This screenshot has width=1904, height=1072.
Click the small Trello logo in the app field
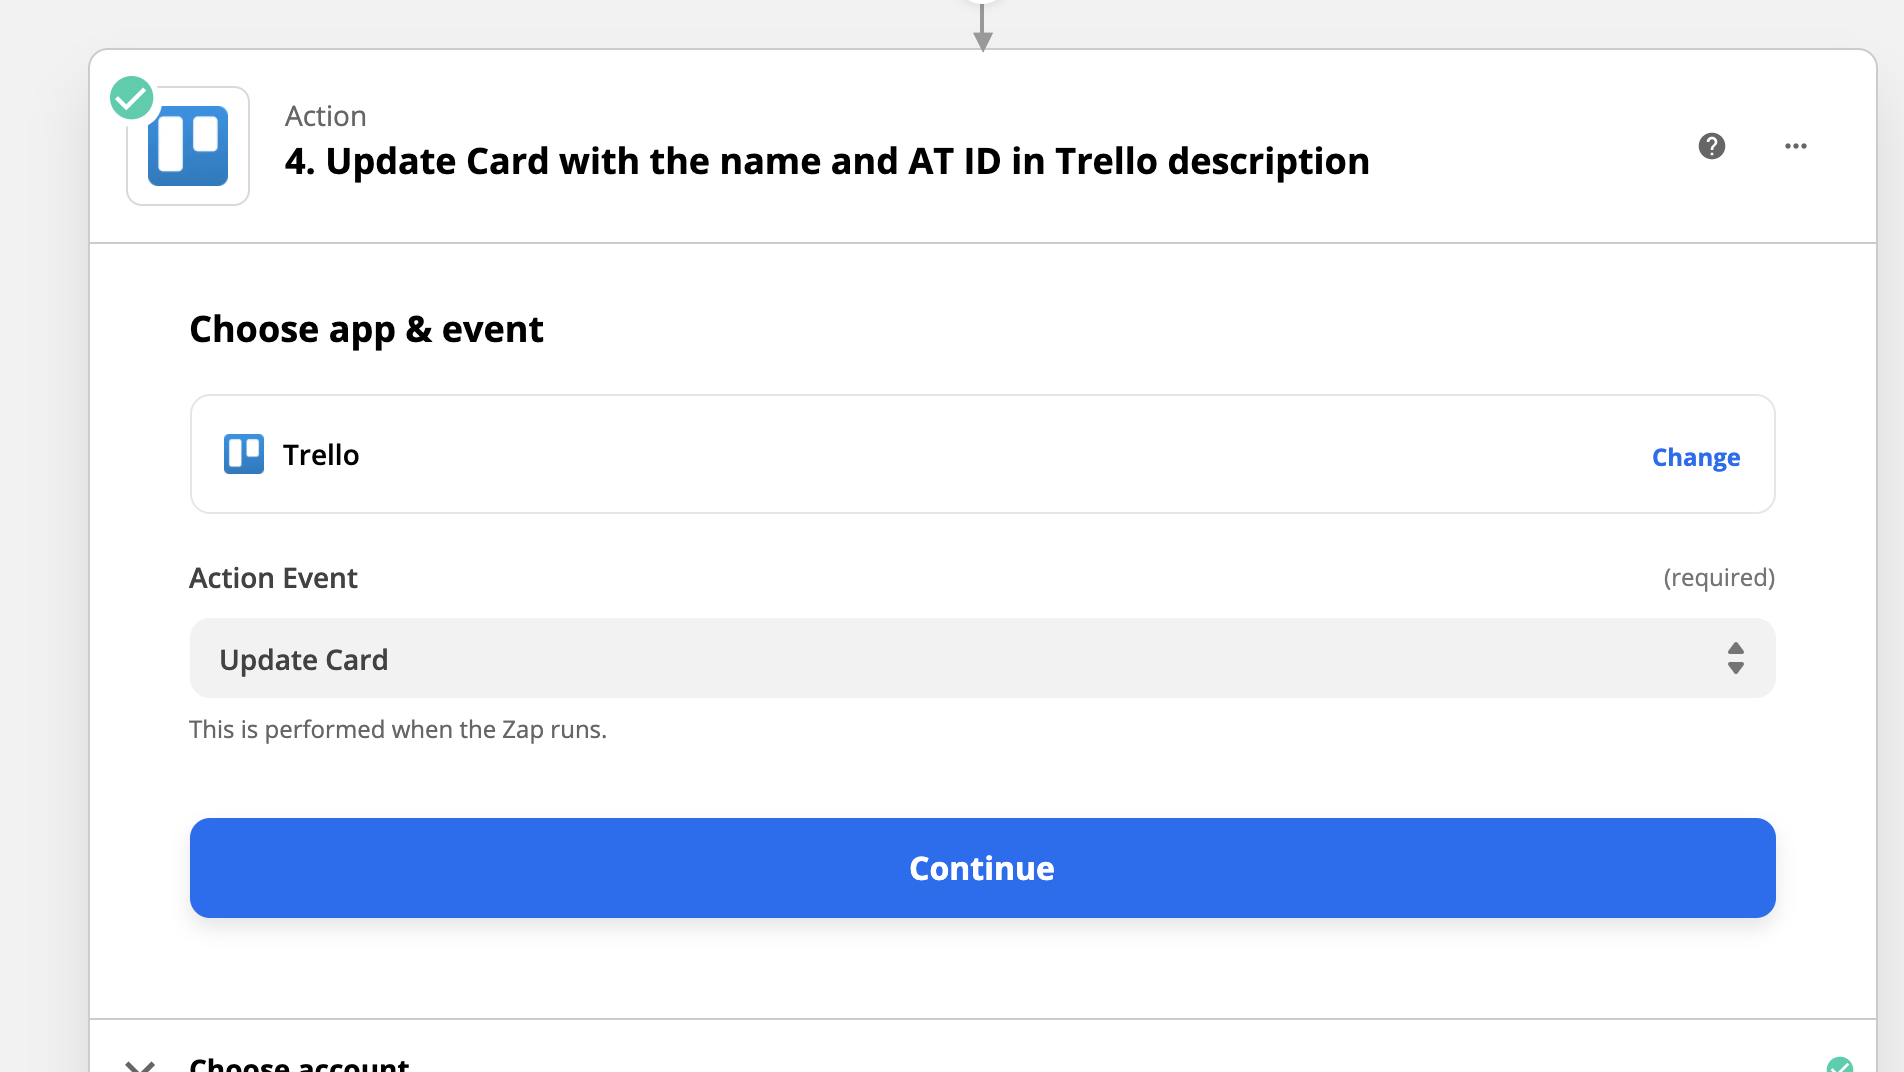click(x=244, y=454)
